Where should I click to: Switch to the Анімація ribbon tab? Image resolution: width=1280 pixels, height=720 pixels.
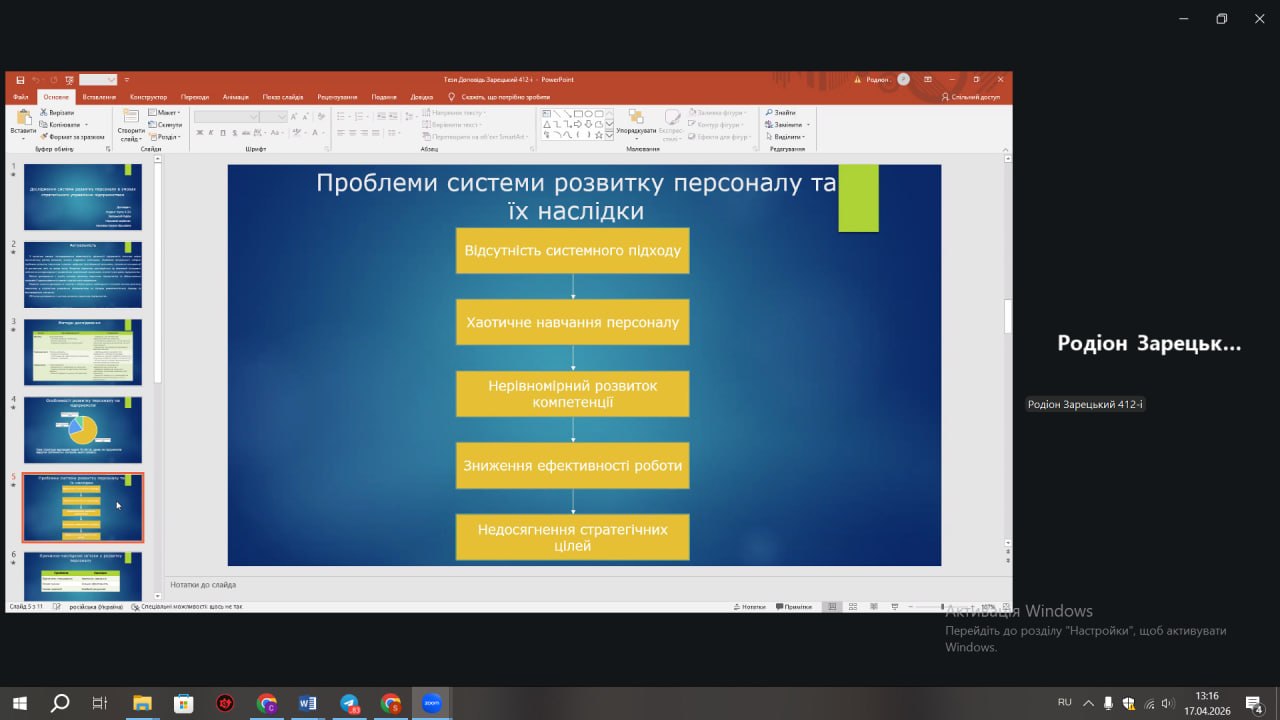click(236, 97)
